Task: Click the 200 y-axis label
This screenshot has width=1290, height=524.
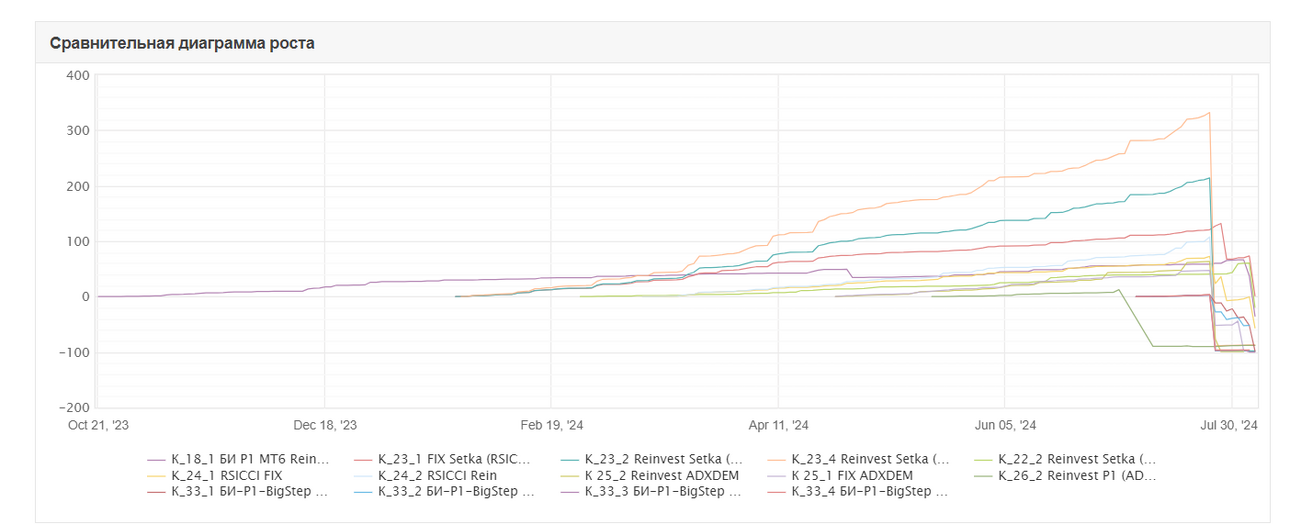Action: [79, 186]
